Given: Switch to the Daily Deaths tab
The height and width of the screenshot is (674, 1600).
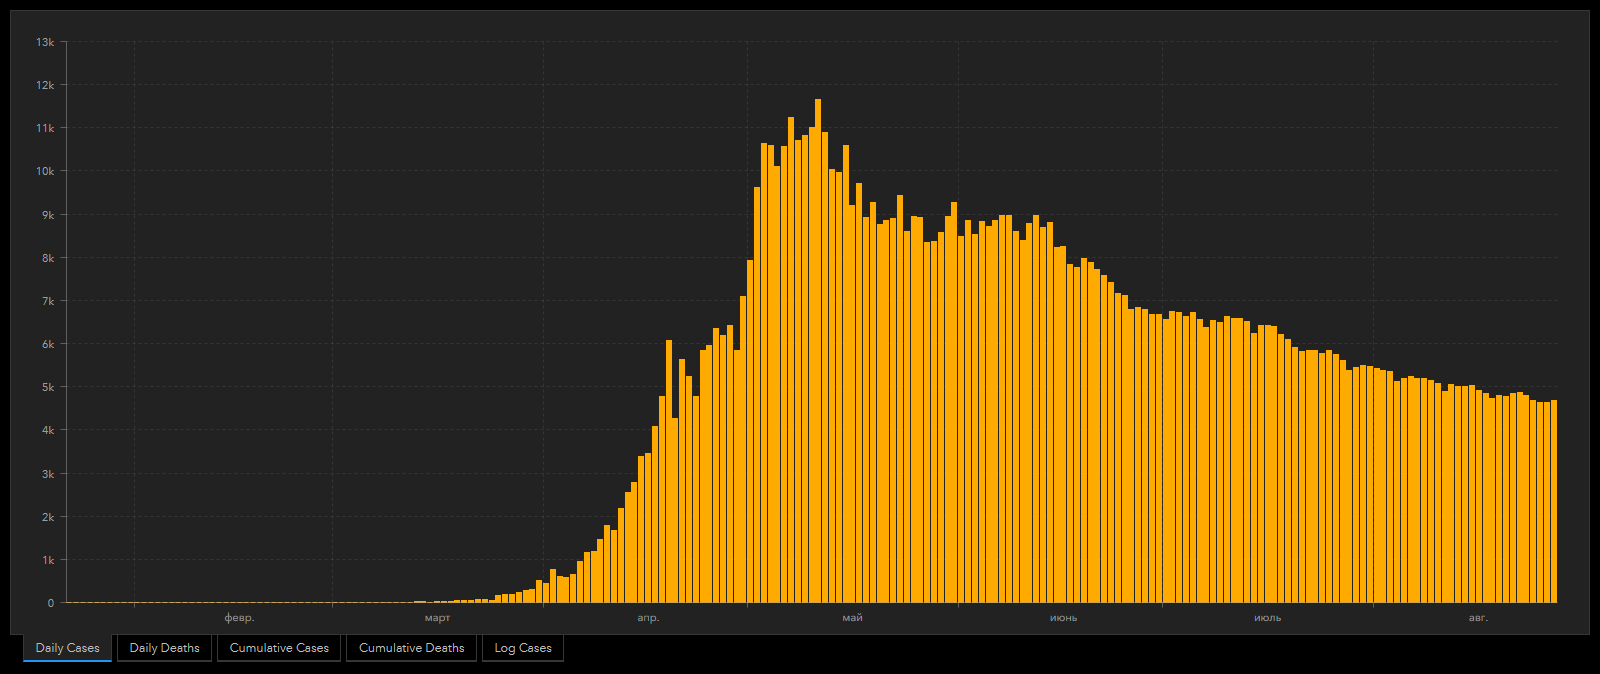Looking at the screenshot, I should [x=165, y=648].
